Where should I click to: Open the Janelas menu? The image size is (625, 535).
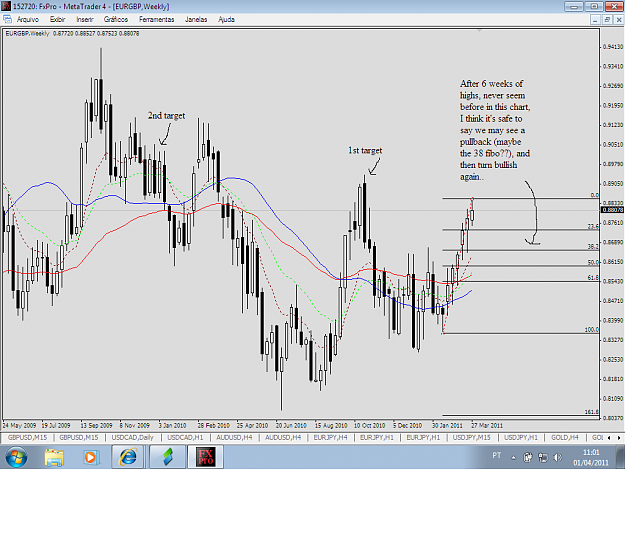click(x=196, y=20)
